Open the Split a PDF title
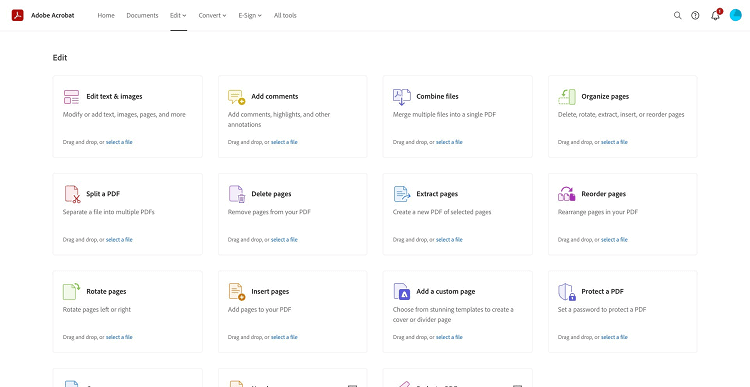This screenshot has width=750, height=387. [x=103, y=194]
